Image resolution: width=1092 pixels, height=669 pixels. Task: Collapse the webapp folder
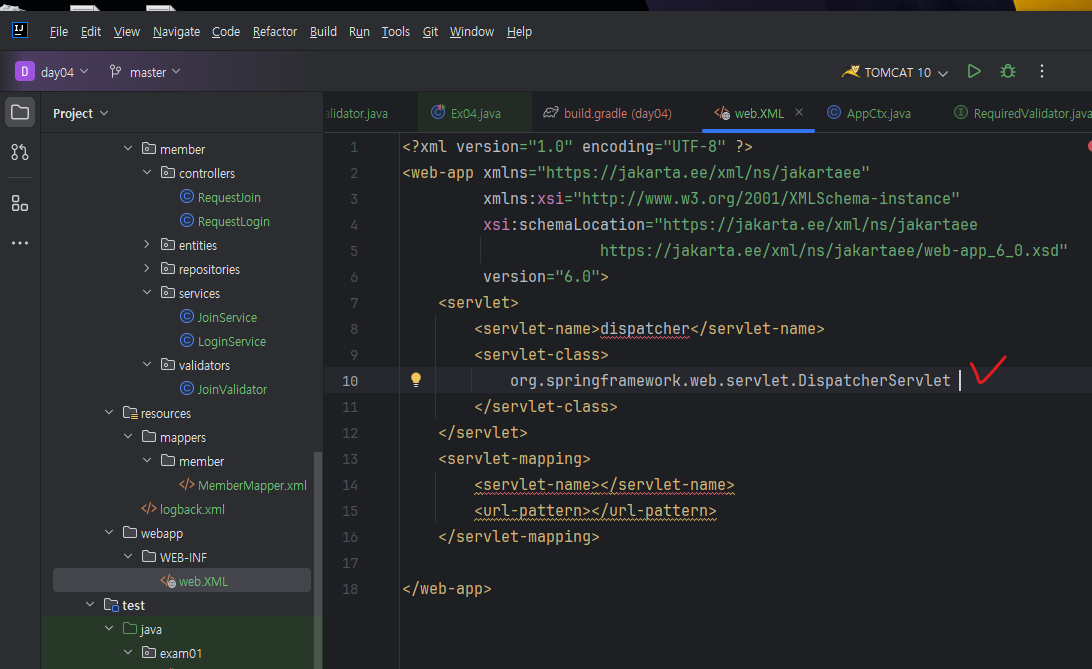coord(109,532)
